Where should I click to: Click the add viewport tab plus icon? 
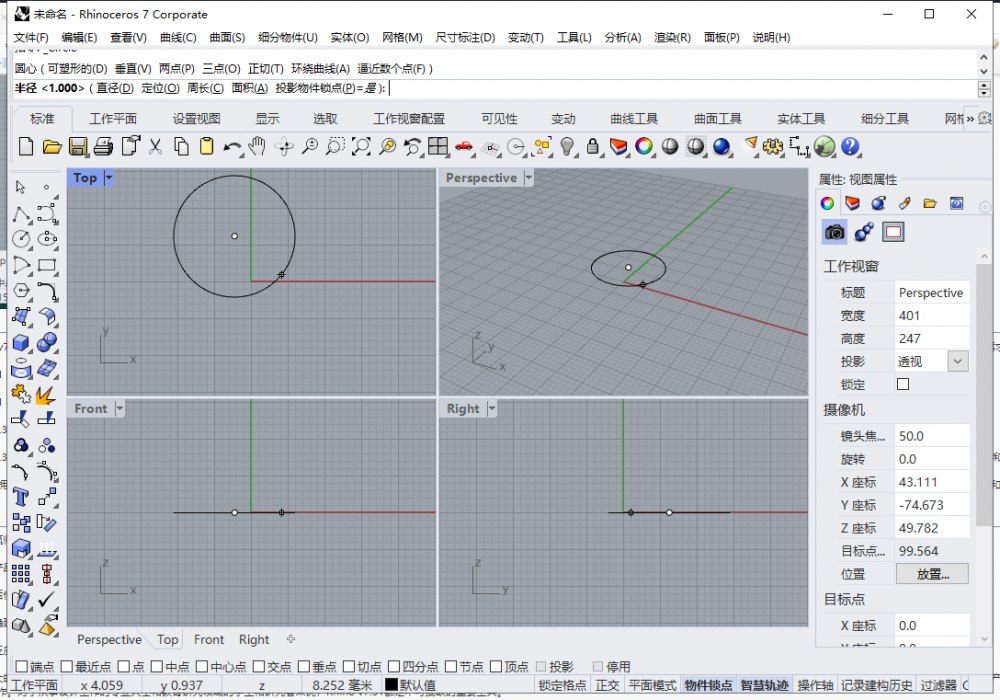[x=291, y=639]
